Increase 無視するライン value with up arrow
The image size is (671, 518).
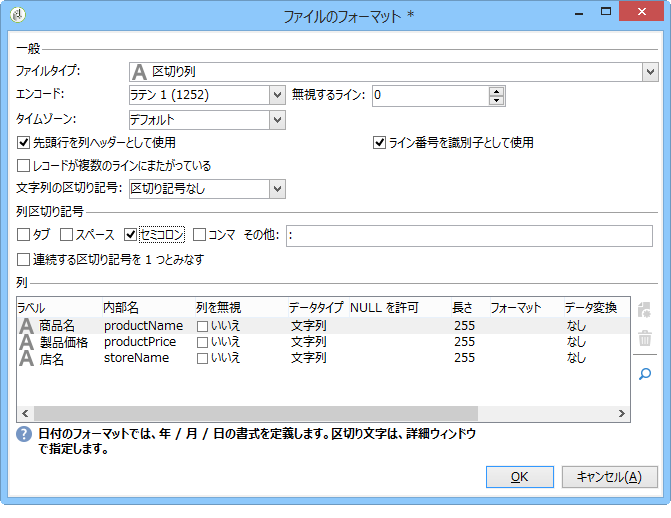(x=496, y=91)
